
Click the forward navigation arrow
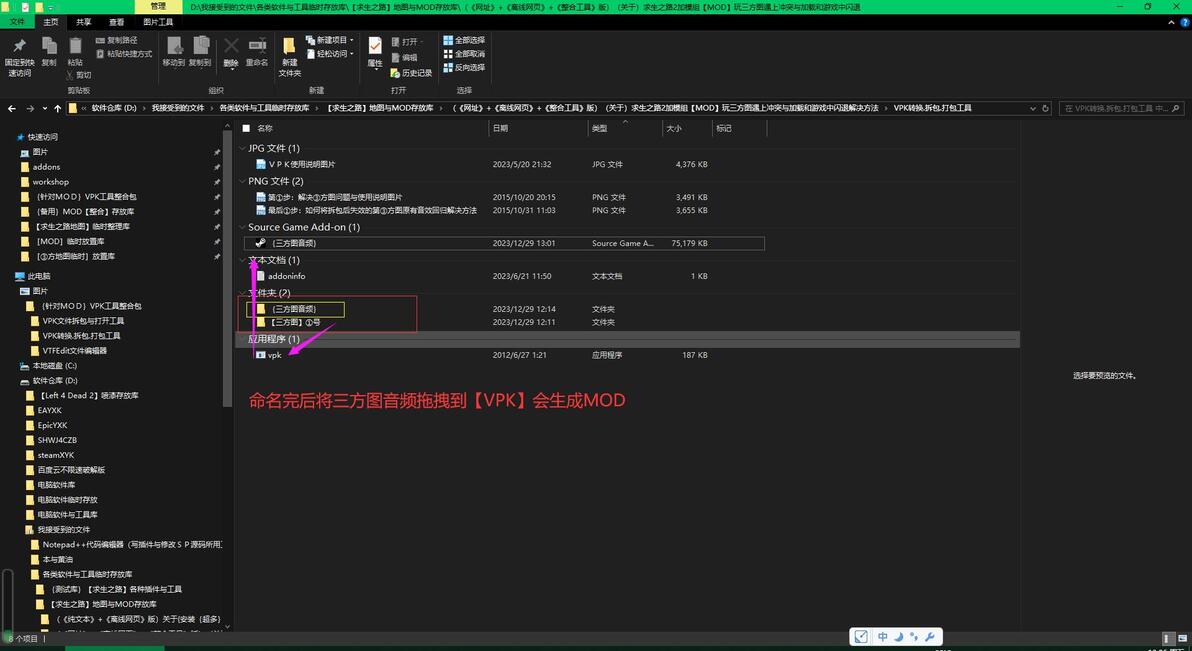tap(30, 109)
